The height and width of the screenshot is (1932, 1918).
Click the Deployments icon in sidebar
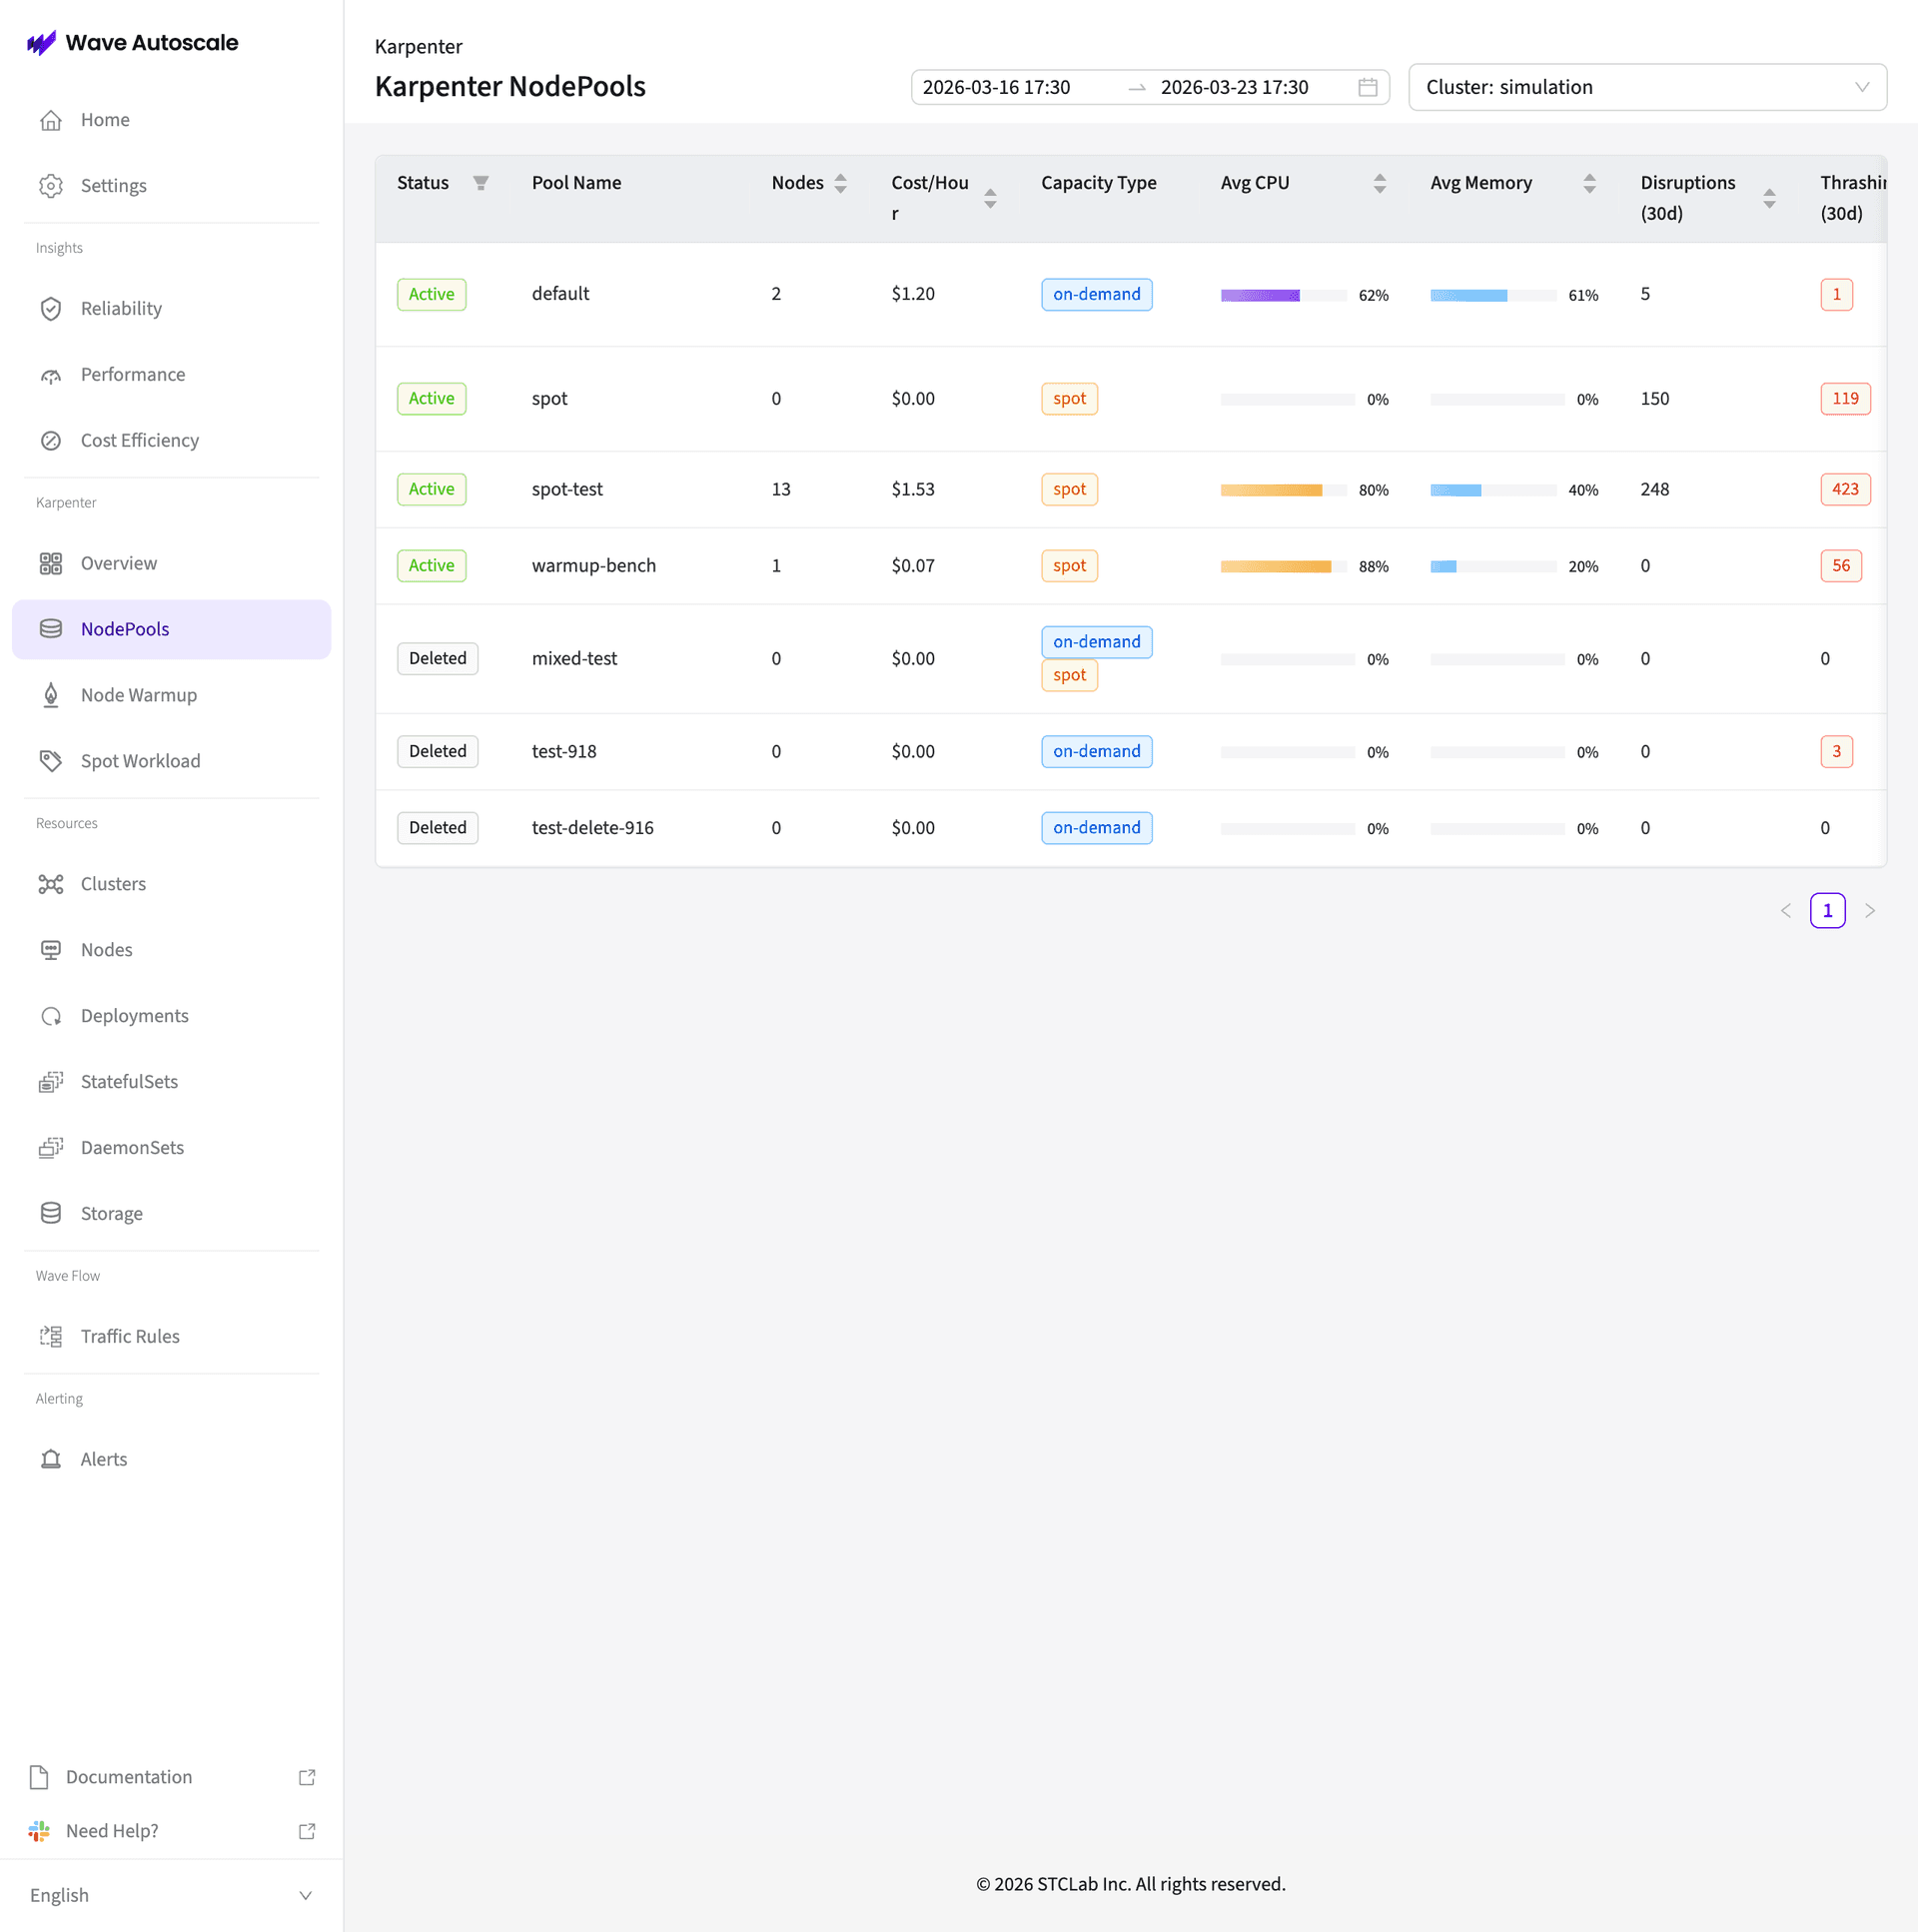51,1016
